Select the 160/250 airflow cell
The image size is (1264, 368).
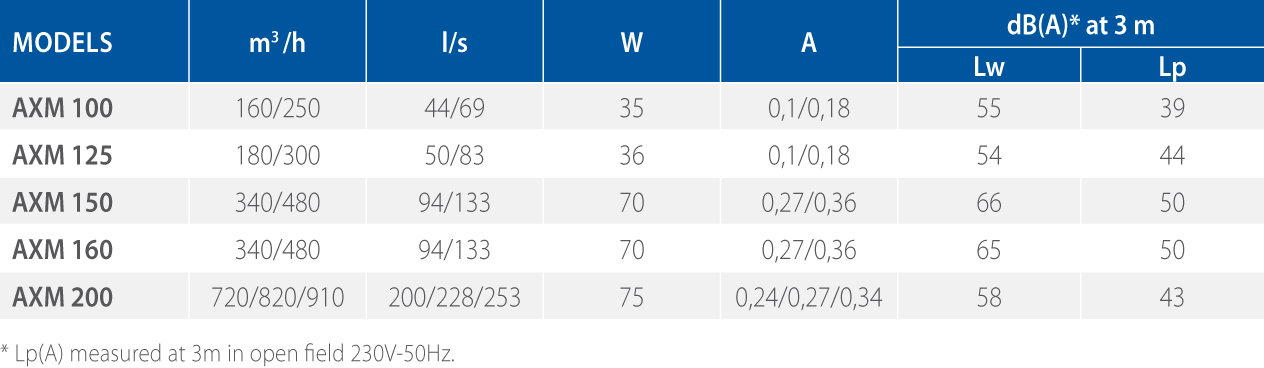click(x=278, y=108)
